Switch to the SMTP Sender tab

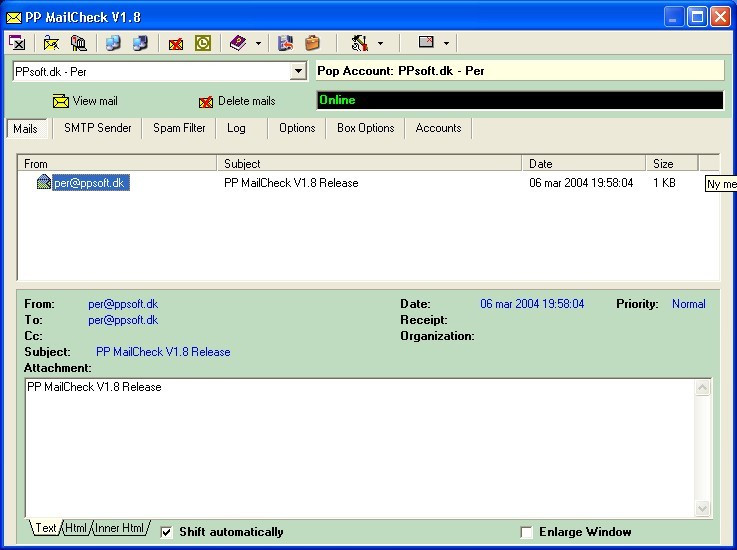pyautogui.click(x=97, y=128)
